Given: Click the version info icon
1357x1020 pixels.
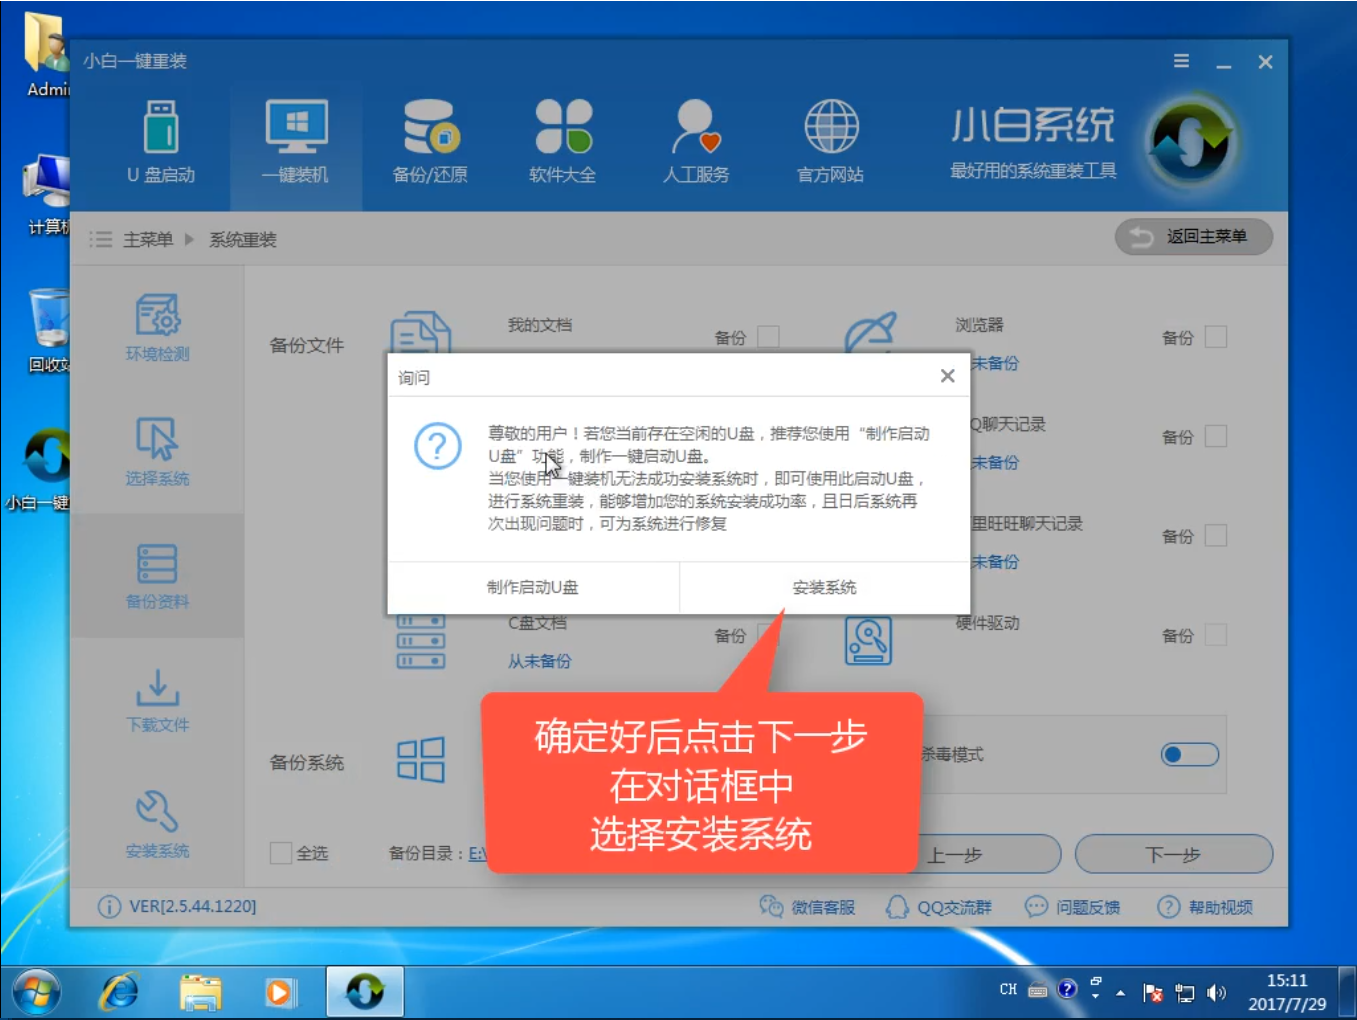Looking at the screenshot, I should (x=109, y=906).
